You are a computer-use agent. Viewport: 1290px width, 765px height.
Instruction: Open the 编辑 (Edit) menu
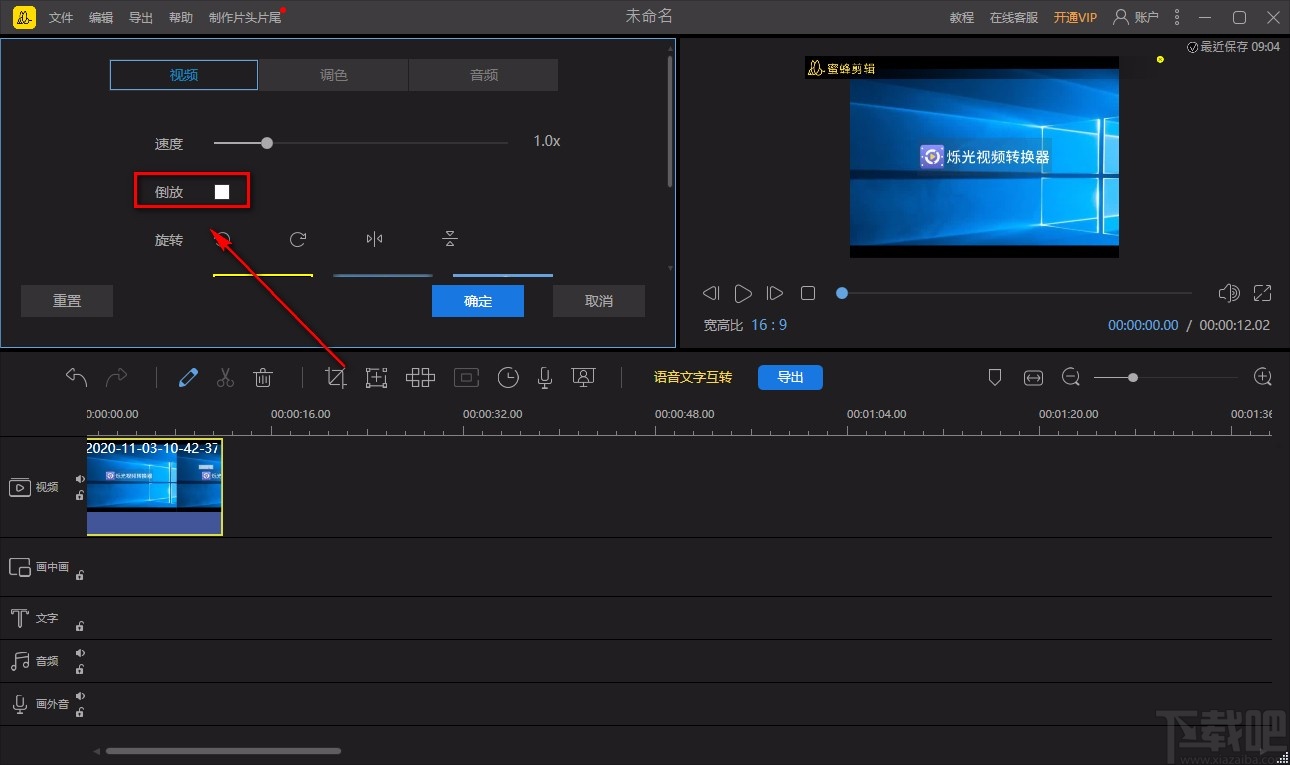(101, 18)
